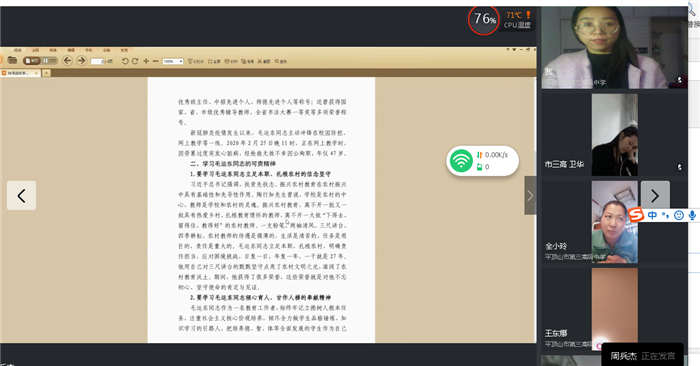This screenshot has width=700, height=366.
Task: Open the zoom percentage dropdown
Action: (173, 61)
